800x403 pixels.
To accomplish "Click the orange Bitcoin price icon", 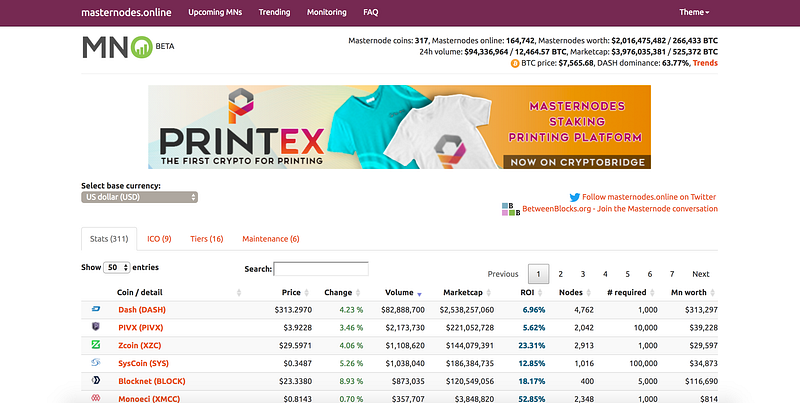I will click(515, 63).
